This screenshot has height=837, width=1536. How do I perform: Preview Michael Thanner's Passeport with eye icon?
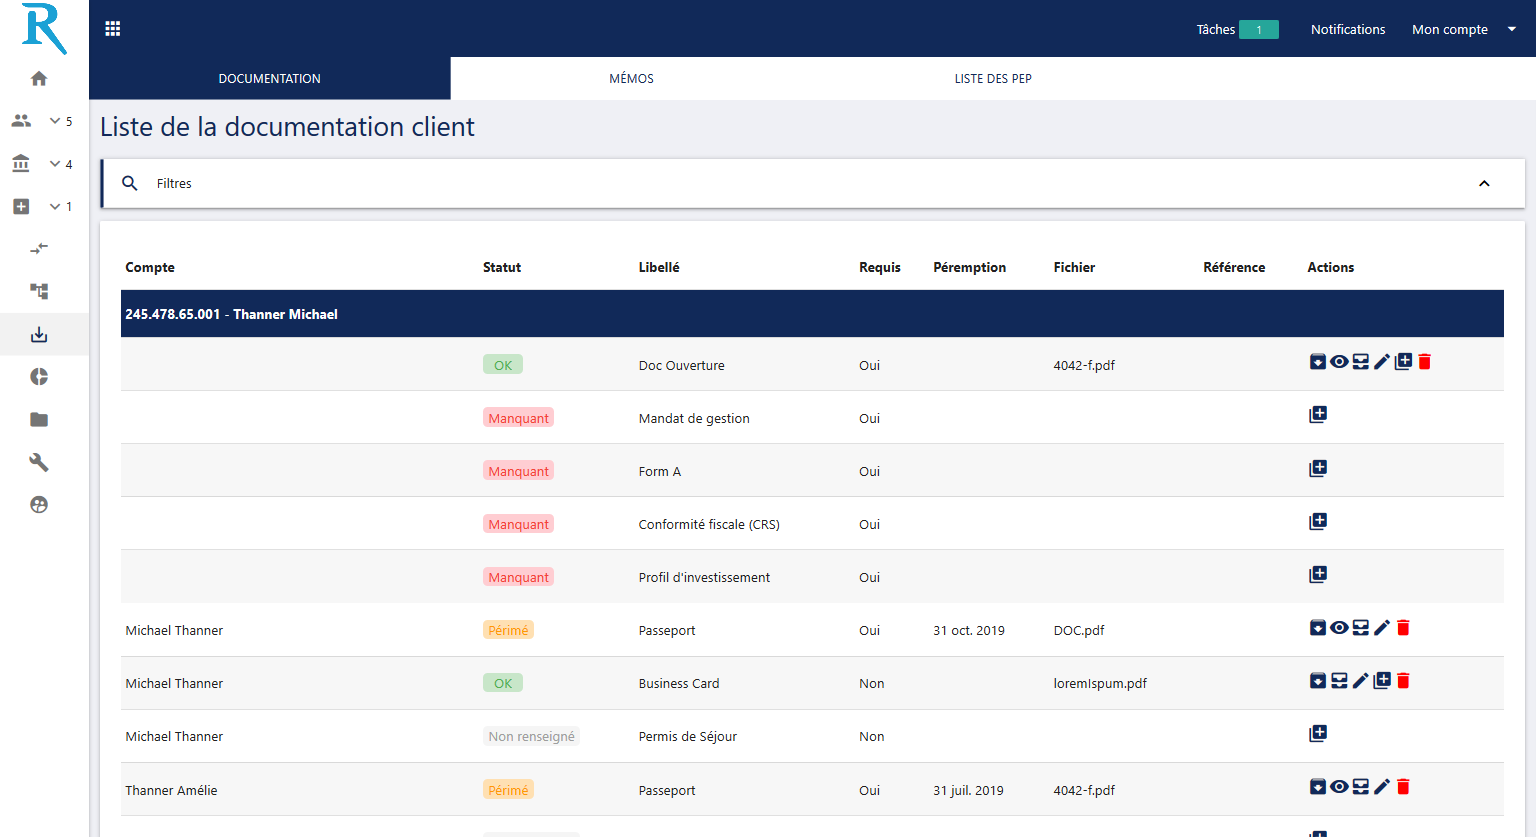point(1339,628)
